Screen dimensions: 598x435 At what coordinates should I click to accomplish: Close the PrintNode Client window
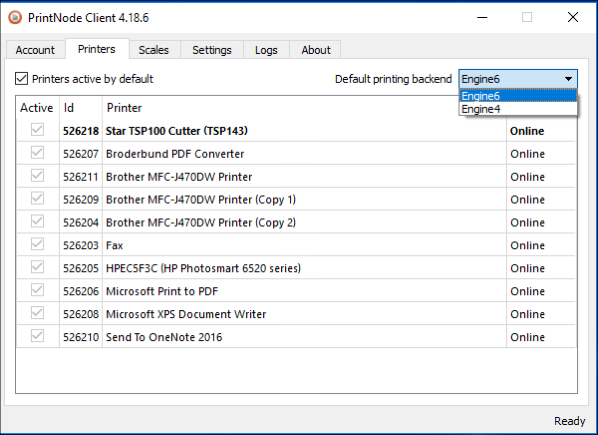[573, 17]
